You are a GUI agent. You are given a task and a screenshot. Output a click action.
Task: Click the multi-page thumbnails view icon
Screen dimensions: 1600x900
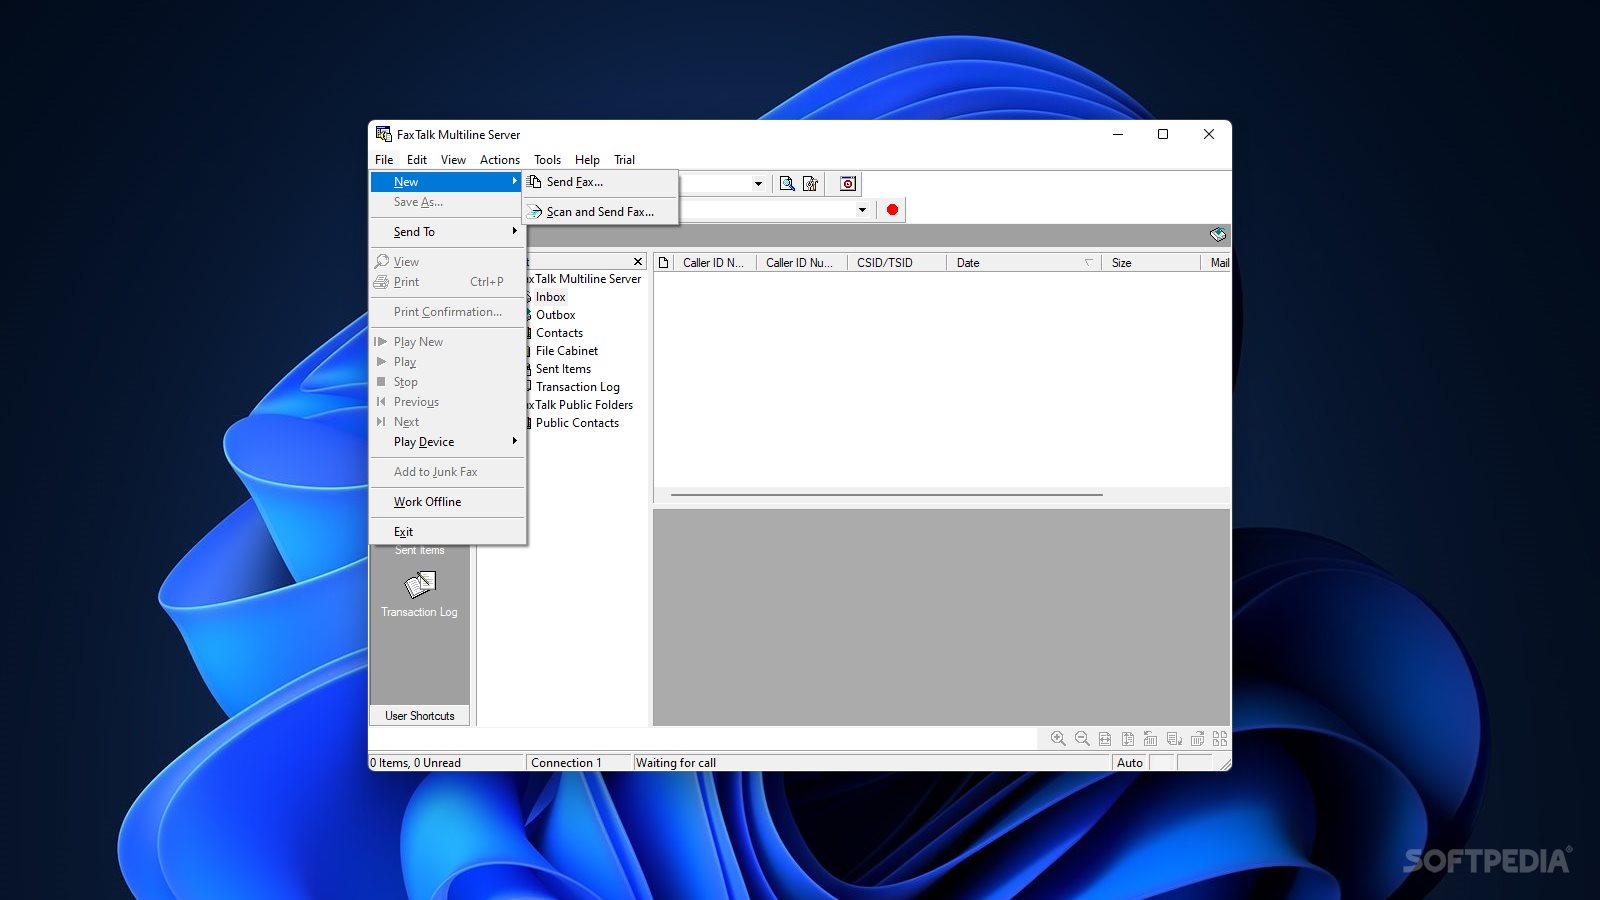(x=1220, y=739)
